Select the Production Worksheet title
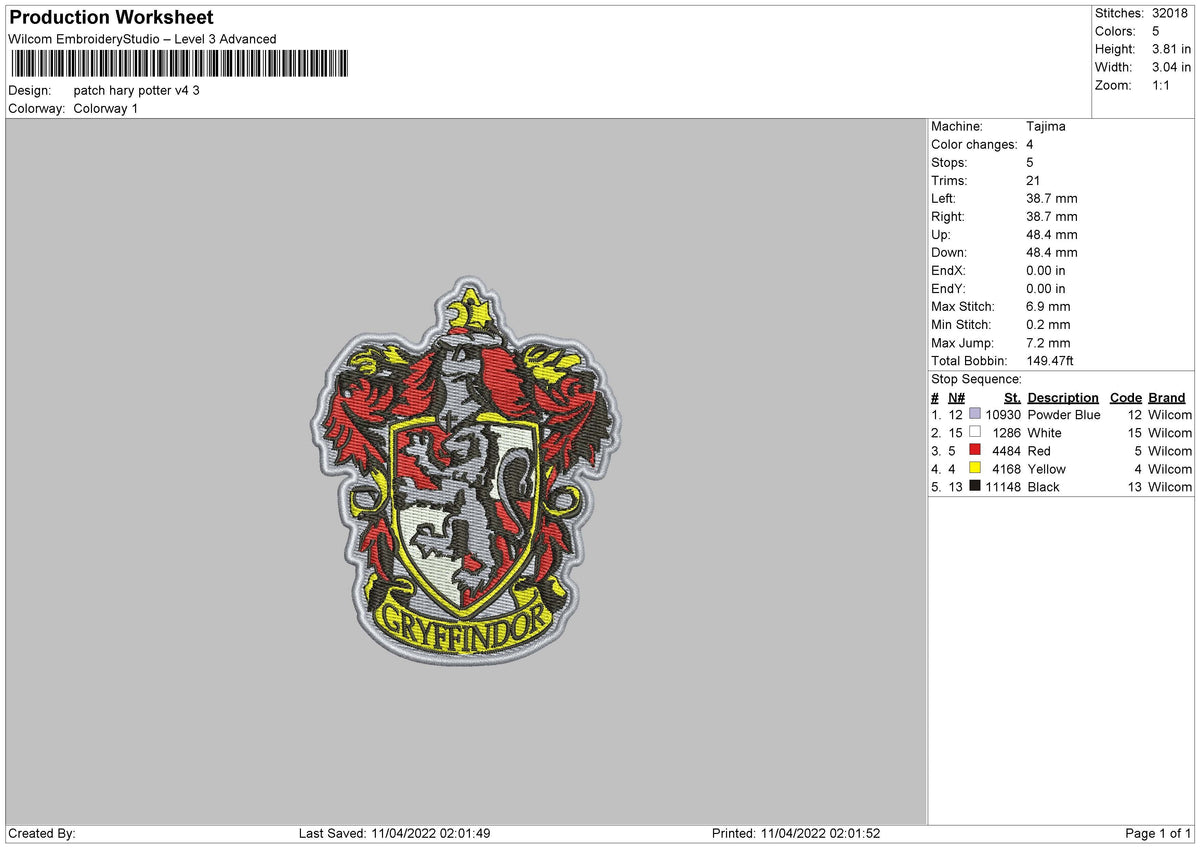Screen dimensions: 1200x848 point(110,17)
